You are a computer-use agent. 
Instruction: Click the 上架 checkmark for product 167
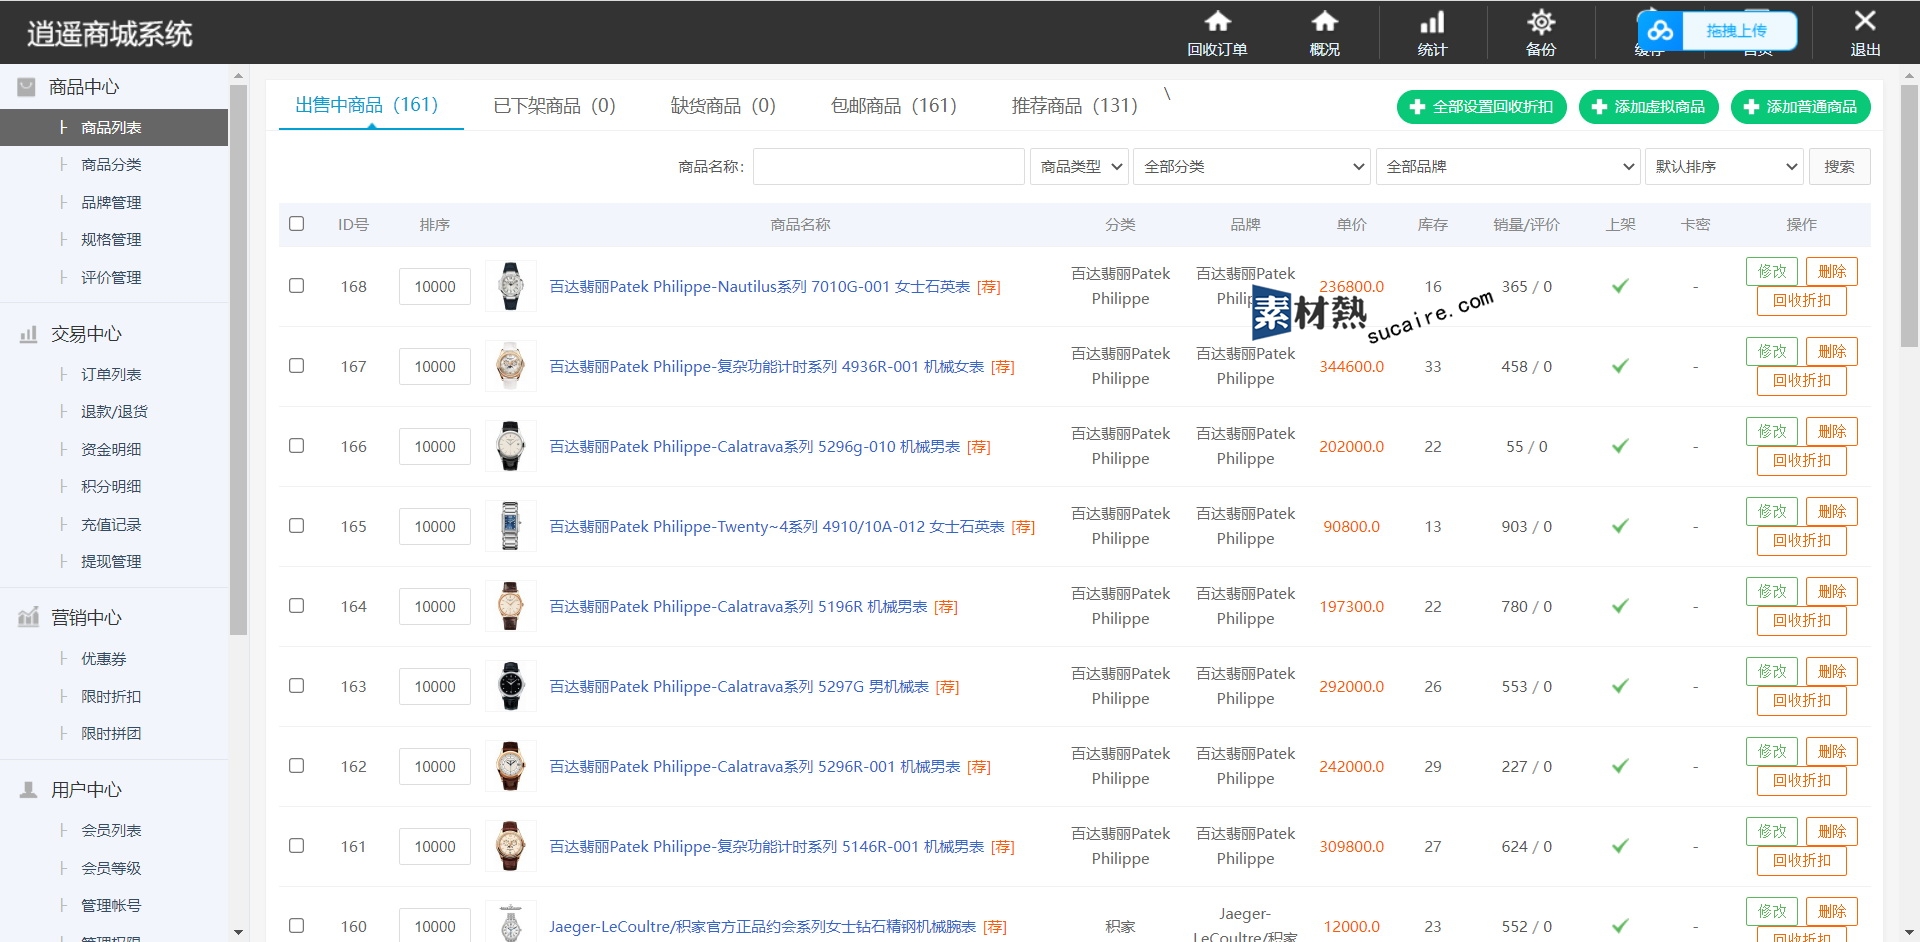click(1620, 366)
